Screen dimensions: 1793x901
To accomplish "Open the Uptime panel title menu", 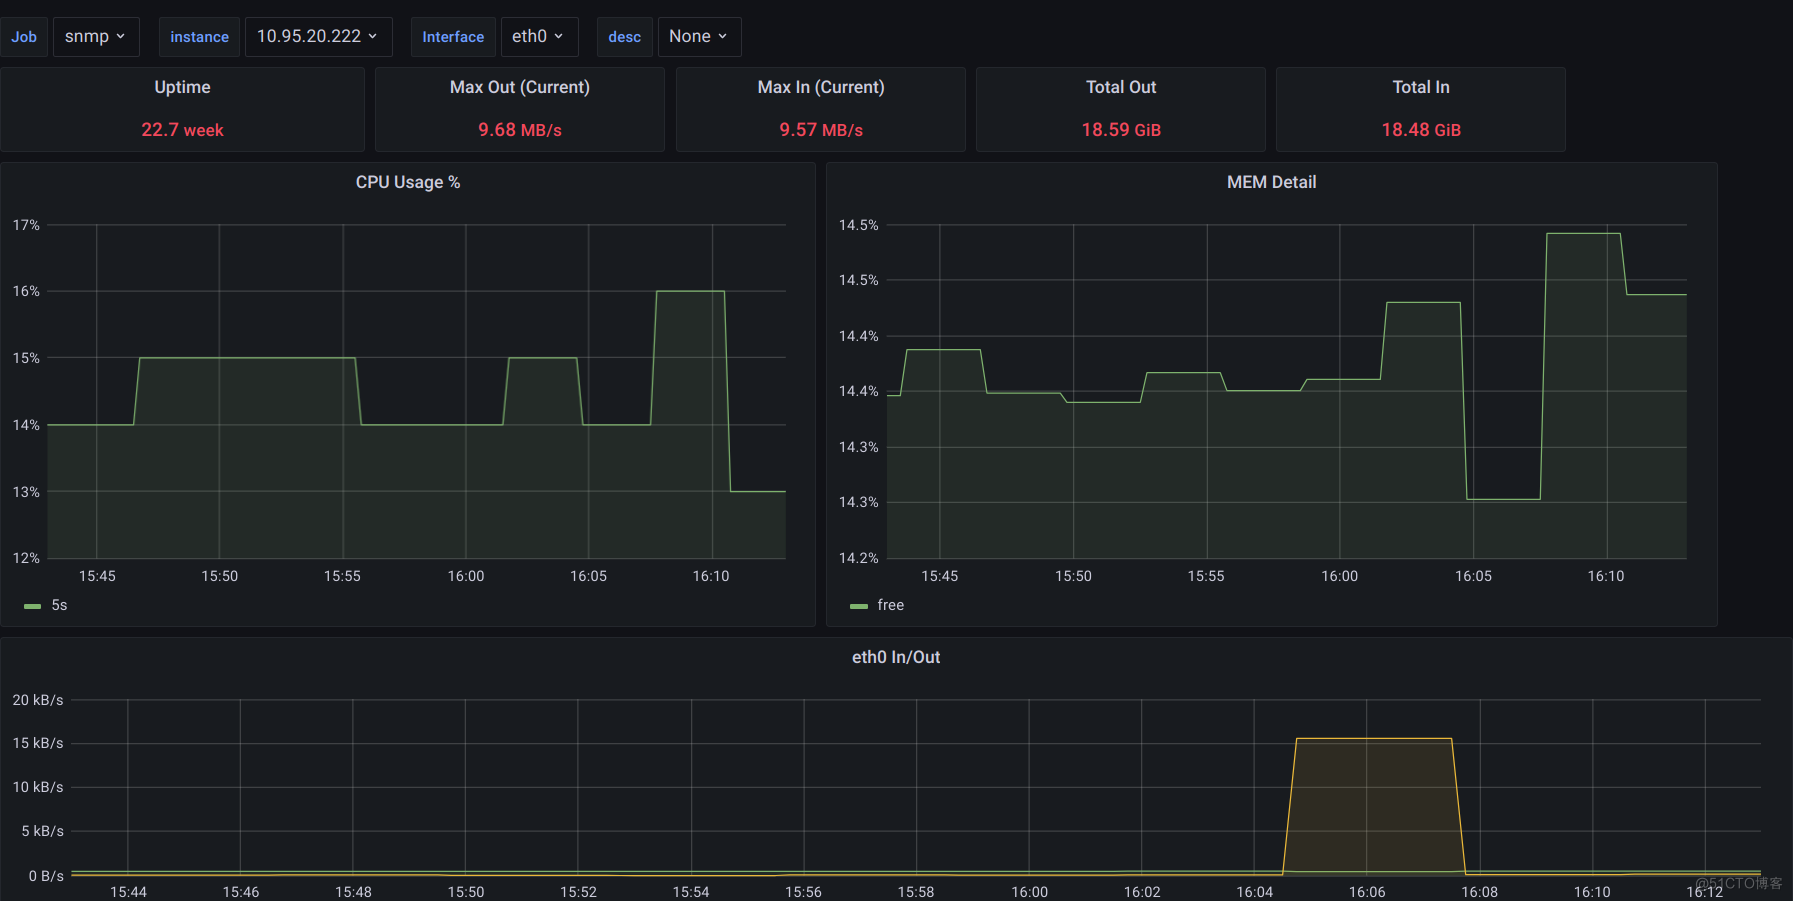I will pos(182,87).
